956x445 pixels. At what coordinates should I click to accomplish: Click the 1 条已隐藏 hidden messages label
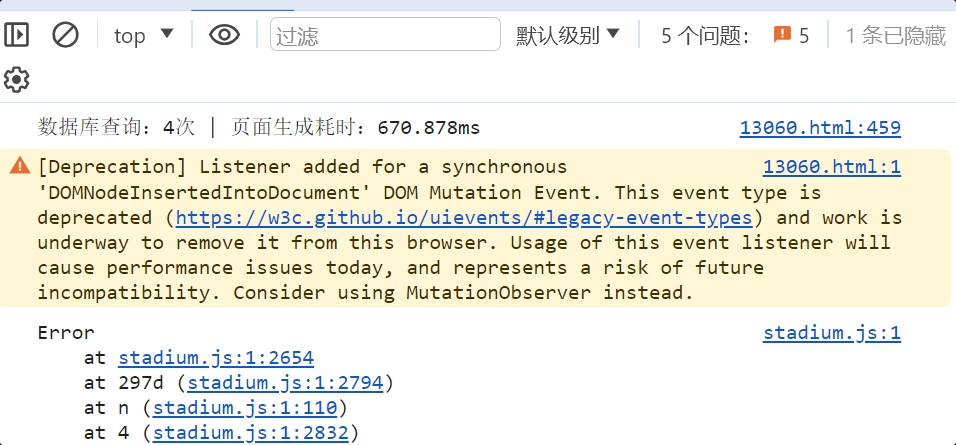[x=895, y=35]
